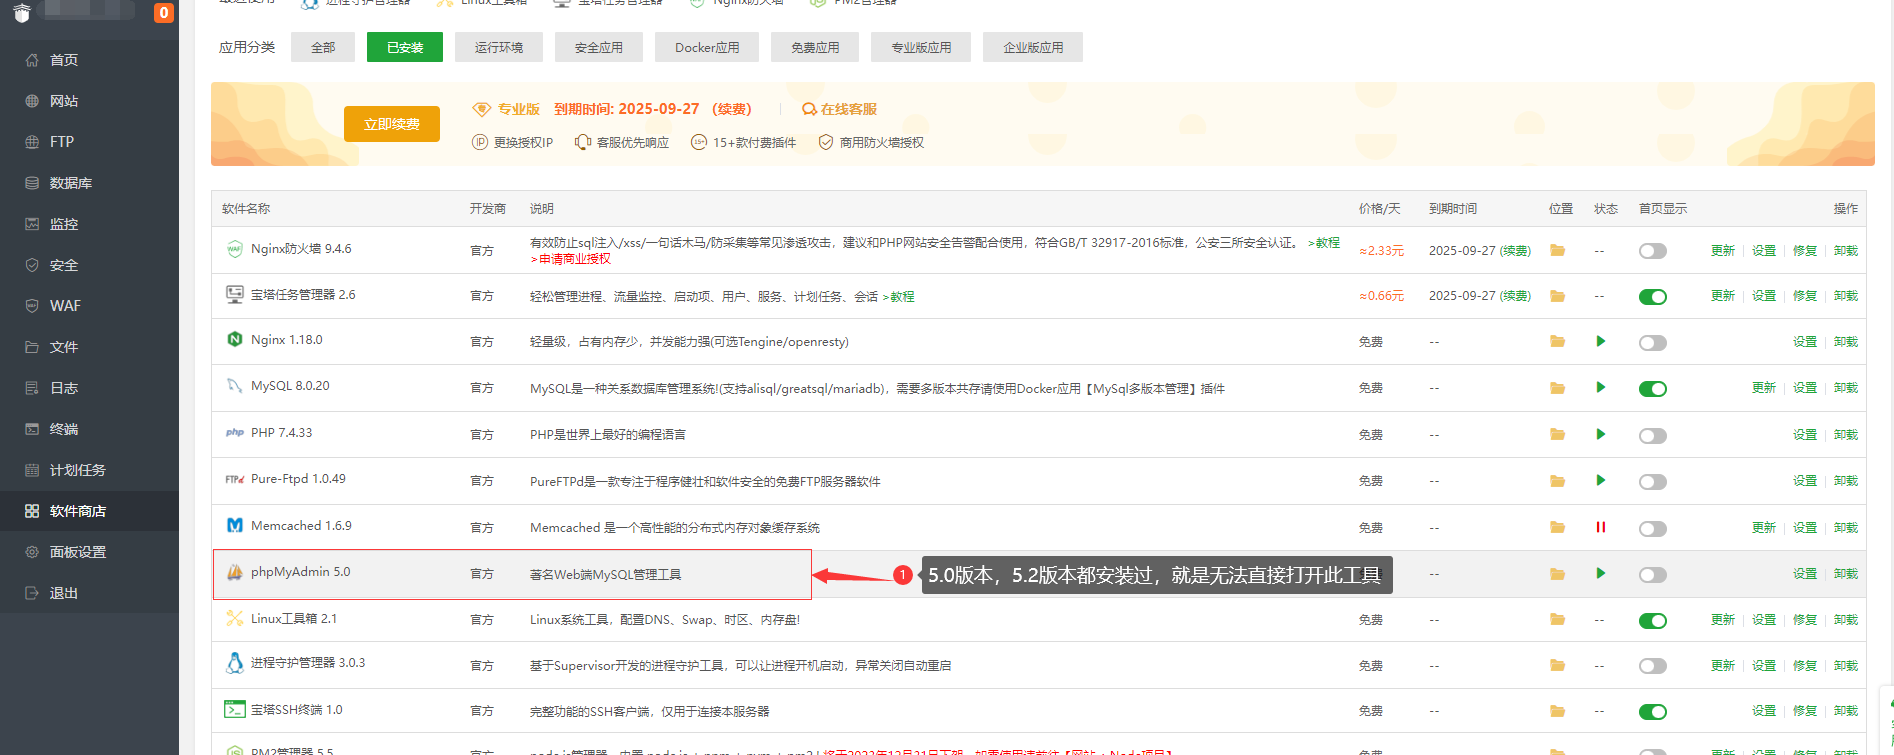The image size is (1894, 755).
Task: Click 卸载 for Memcached 1.6.9
Action: coord(1846,528)
